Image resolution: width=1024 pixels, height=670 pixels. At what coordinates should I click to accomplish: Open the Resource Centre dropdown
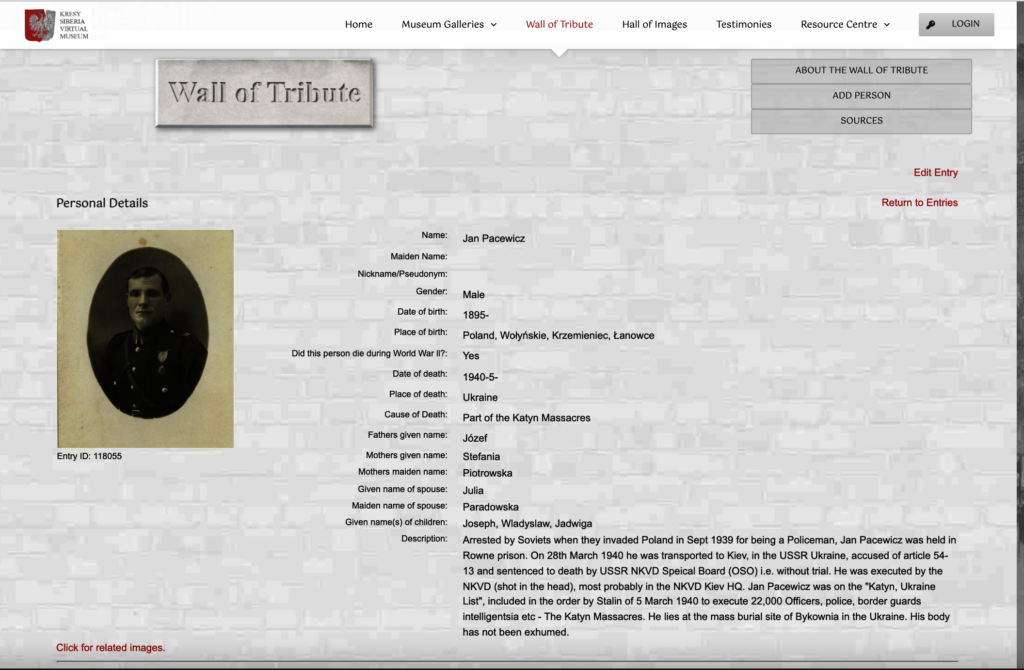tap(844, 25)
